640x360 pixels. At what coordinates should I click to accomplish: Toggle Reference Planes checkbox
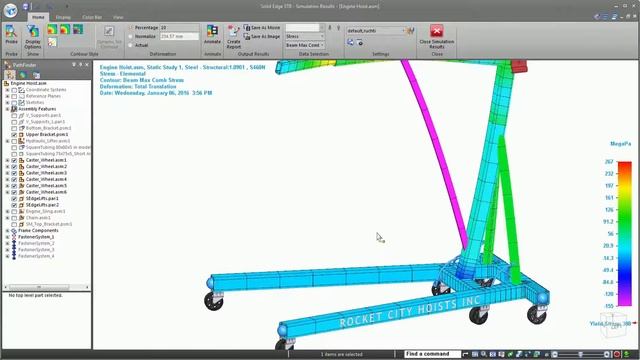pos(14,96)
